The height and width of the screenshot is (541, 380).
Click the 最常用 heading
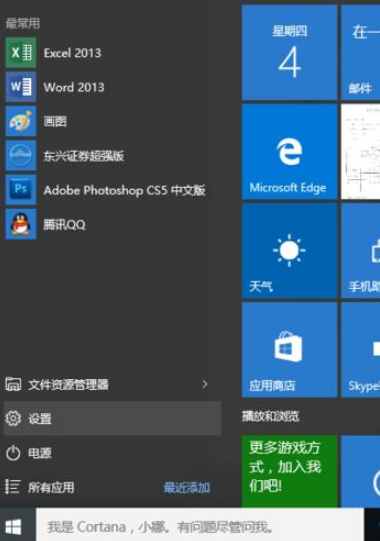[x=23, y=23]
